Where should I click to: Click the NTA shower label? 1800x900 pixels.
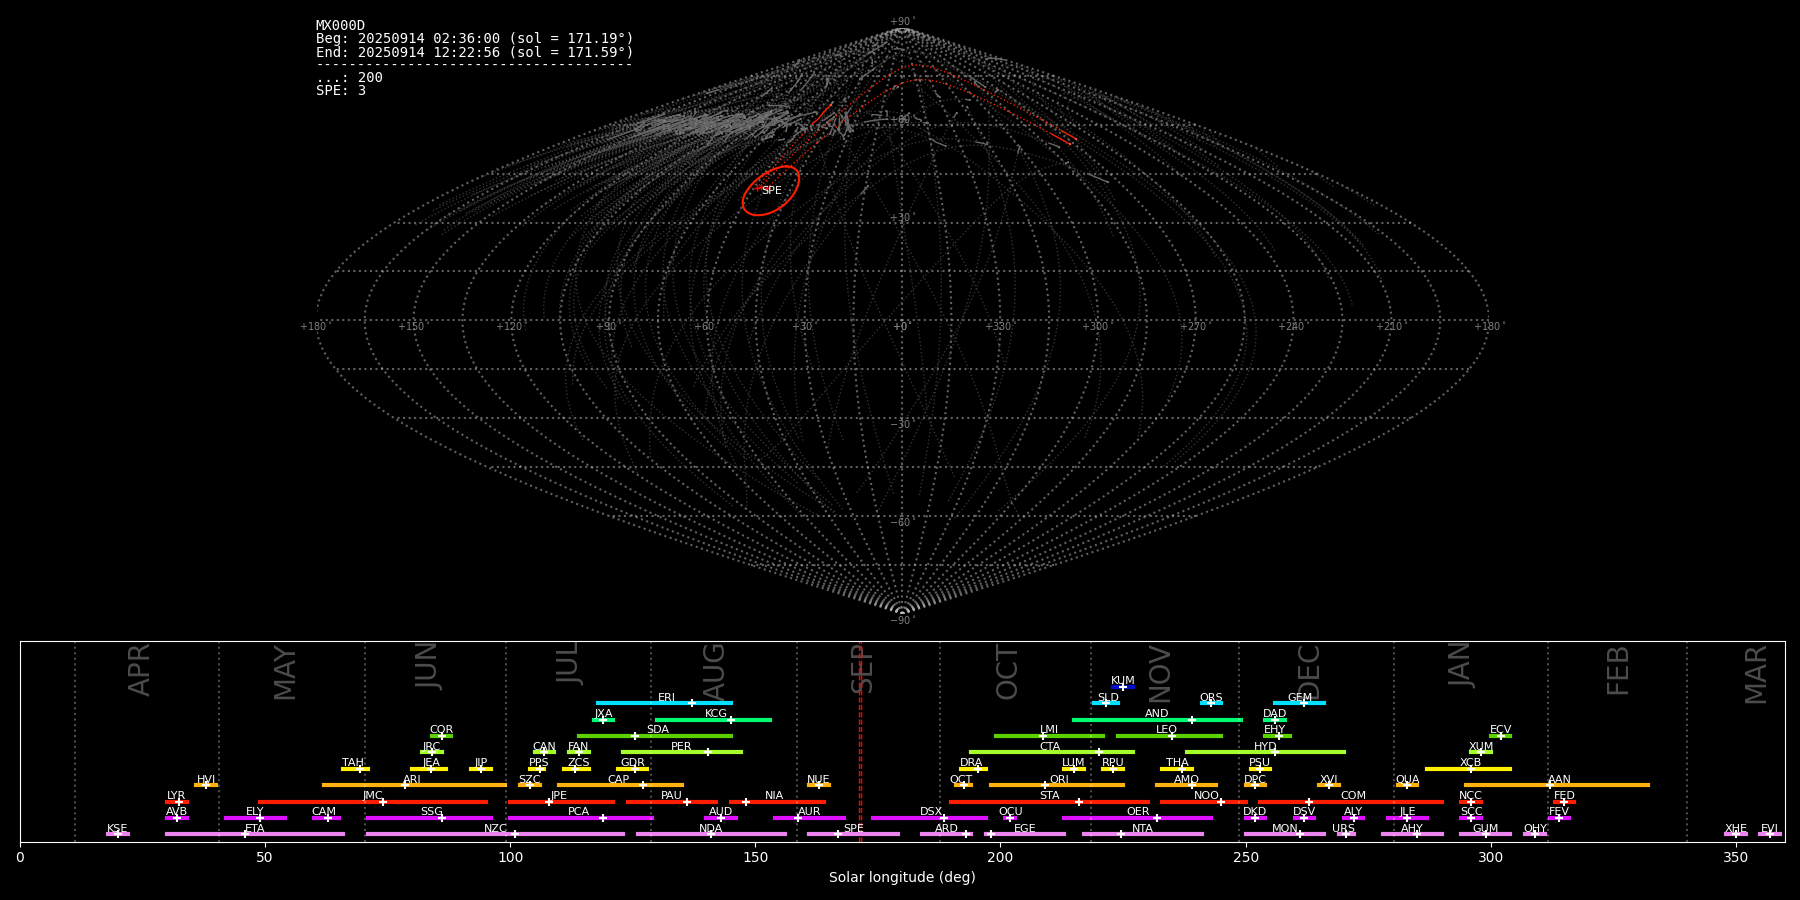coord(1142,829)
